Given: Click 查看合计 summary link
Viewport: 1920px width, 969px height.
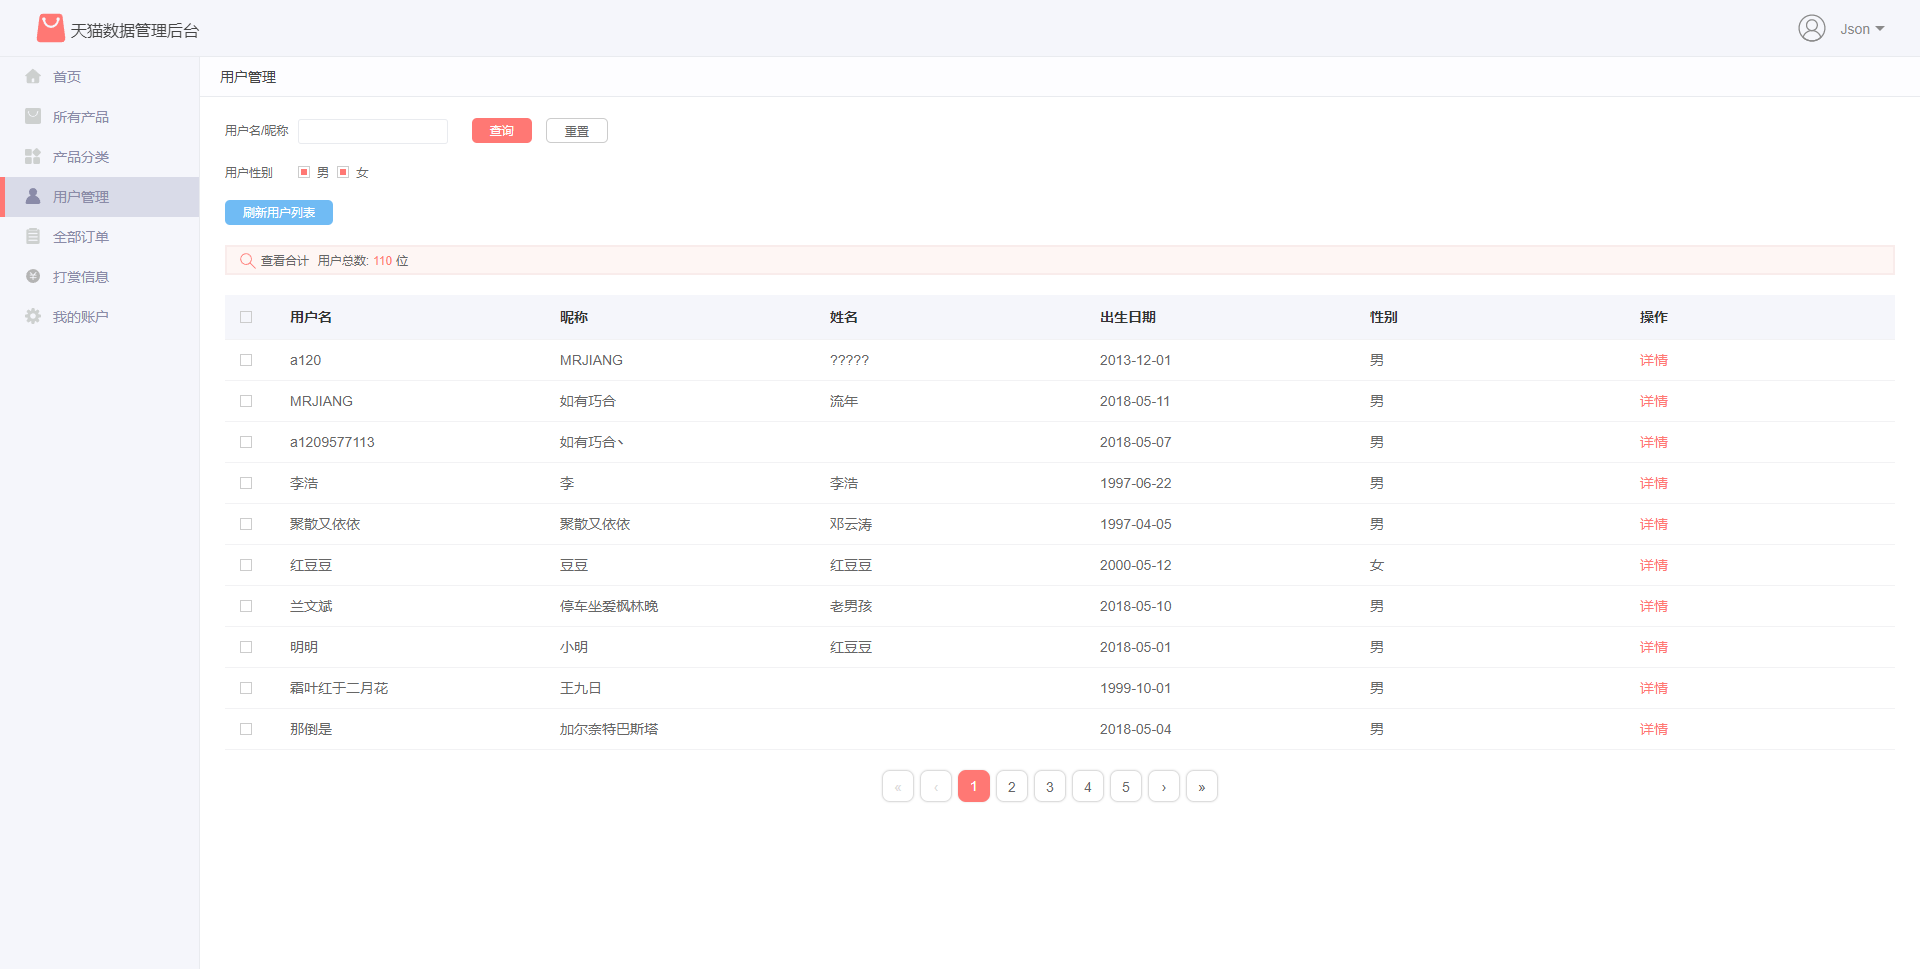Looking at the screenshot, I should 285,261.
